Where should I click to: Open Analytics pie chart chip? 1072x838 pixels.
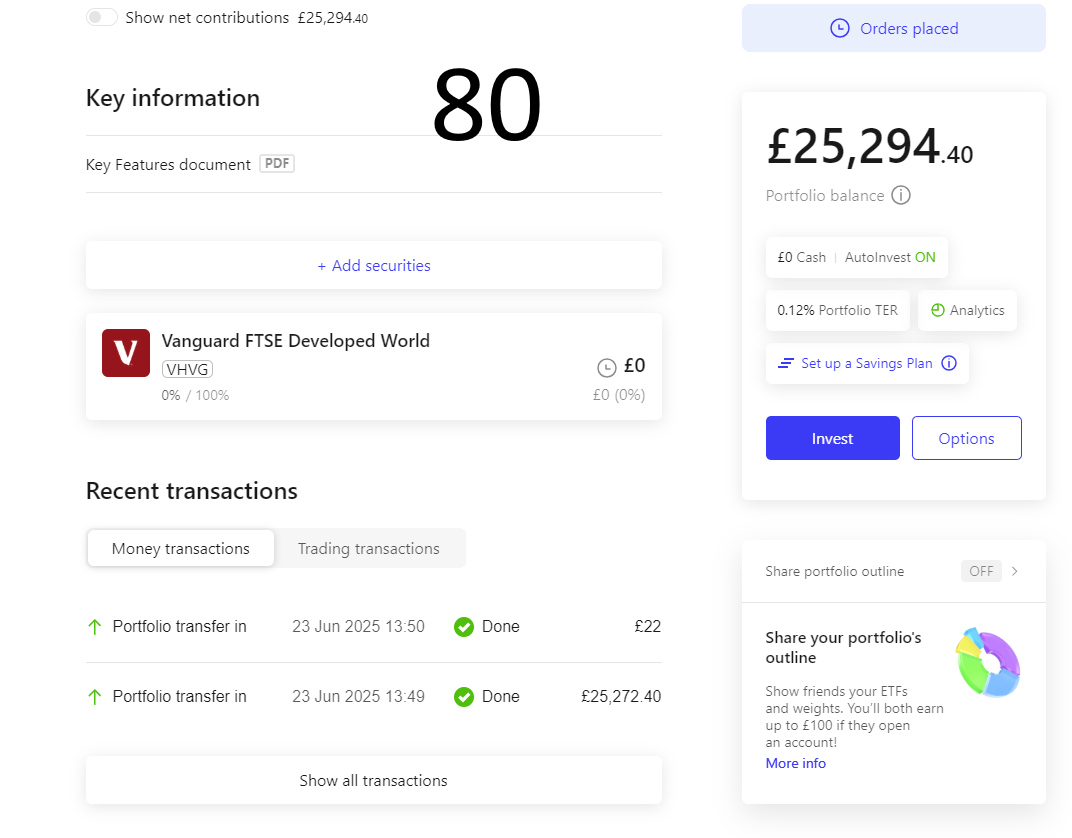(967, 310)
